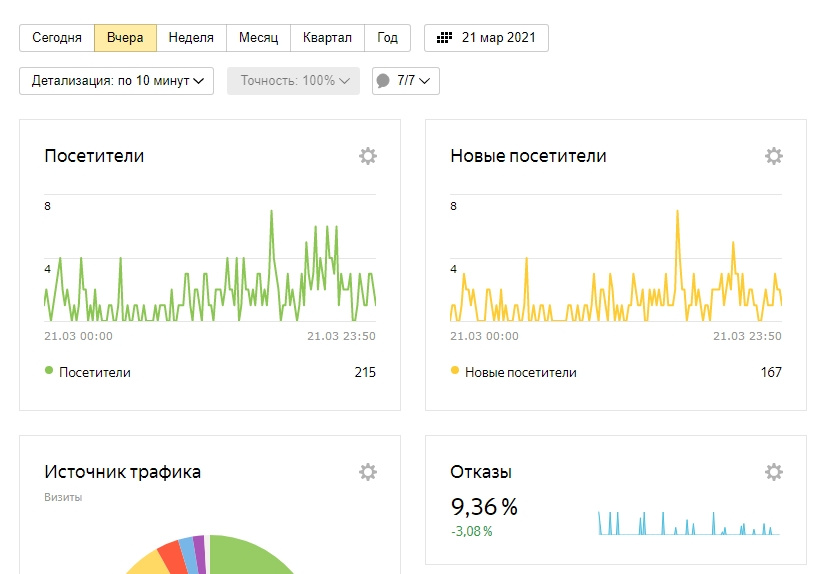Image resolution: width=823 pixels, height=574 pixels.
Task: Open settings gear of Отказы widget
Action: tap(774, 472)
